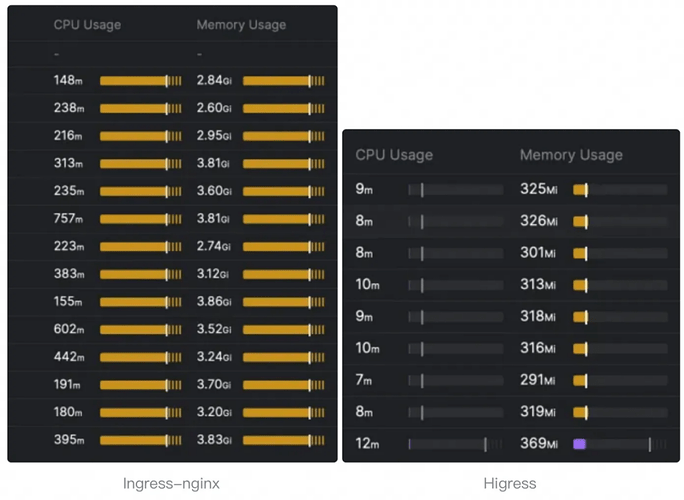The image size is (684, 500).
Task: Click the CPU bar next to 148m
Action: [x=140, y=80]
